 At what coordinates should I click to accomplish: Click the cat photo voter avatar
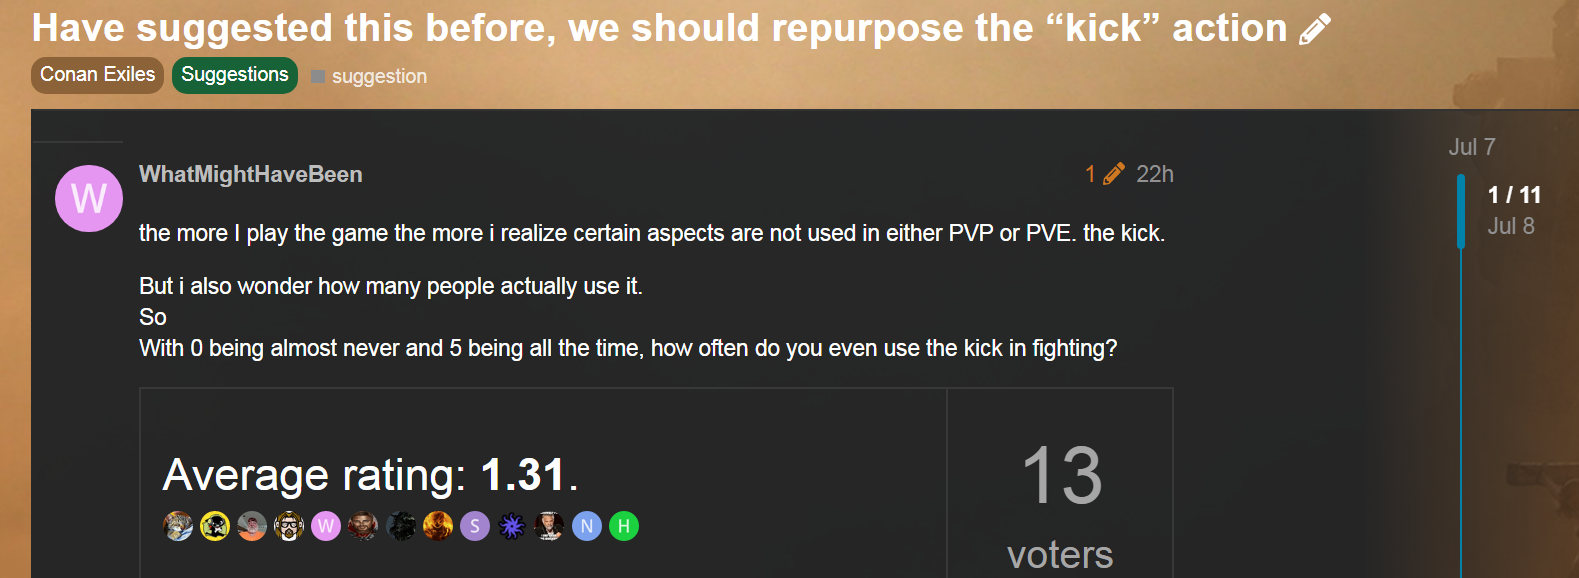[x=178, y=526]
